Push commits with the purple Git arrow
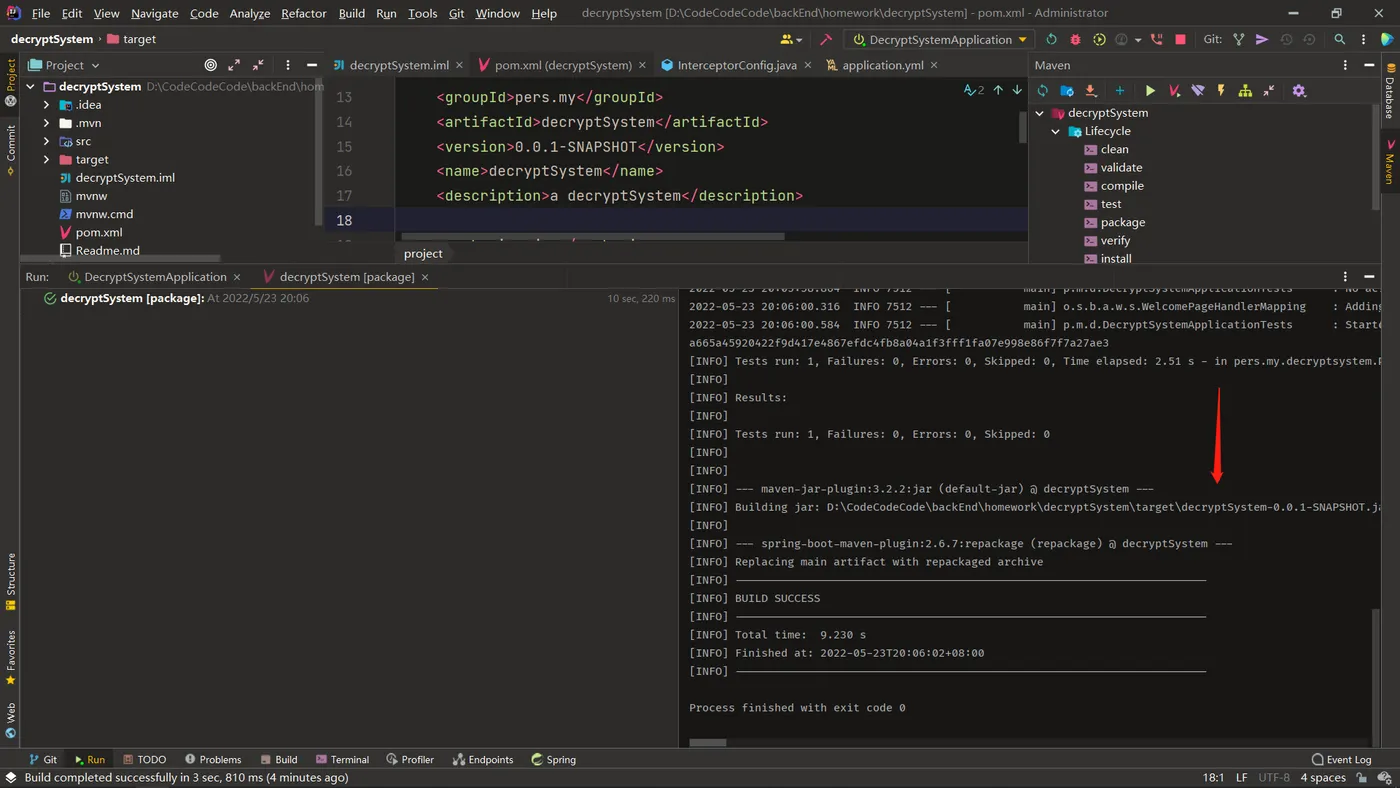Image resolution: width=1400 pixels, height=788 pixels. tap(1262, 39)
